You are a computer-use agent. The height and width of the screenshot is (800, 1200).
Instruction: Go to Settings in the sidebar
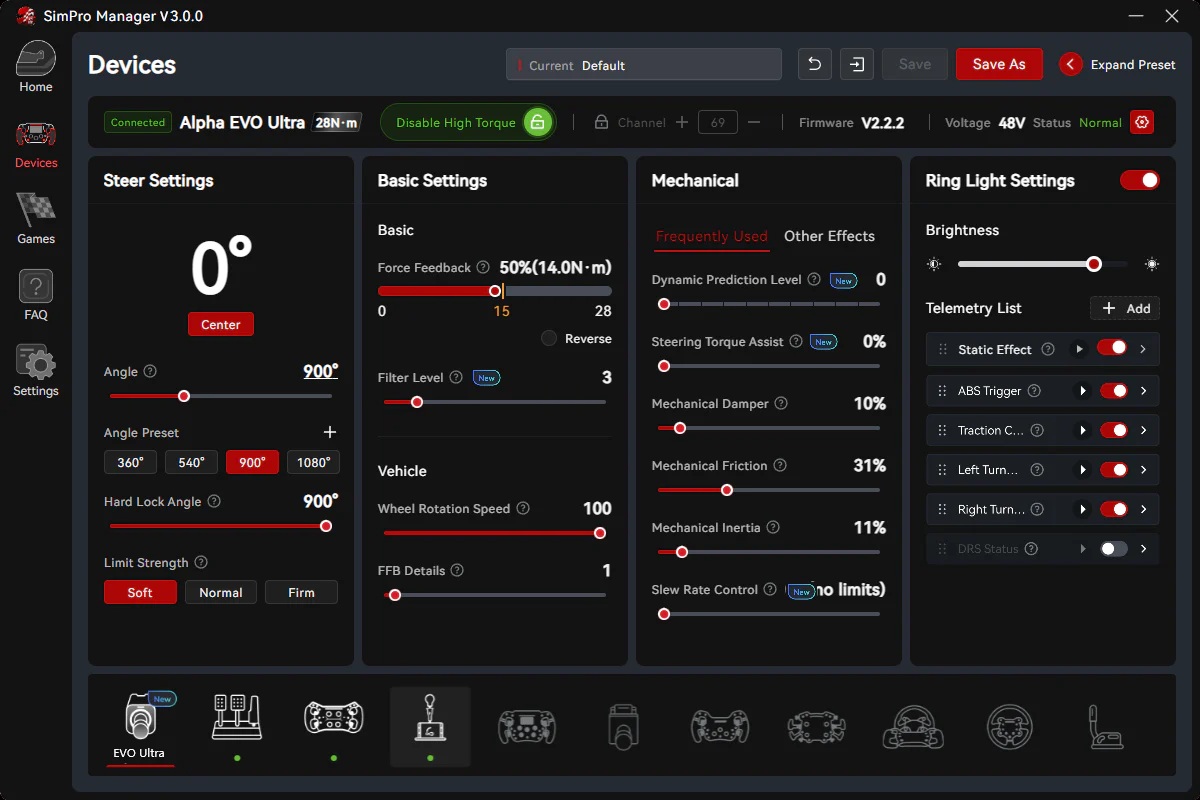36,371
